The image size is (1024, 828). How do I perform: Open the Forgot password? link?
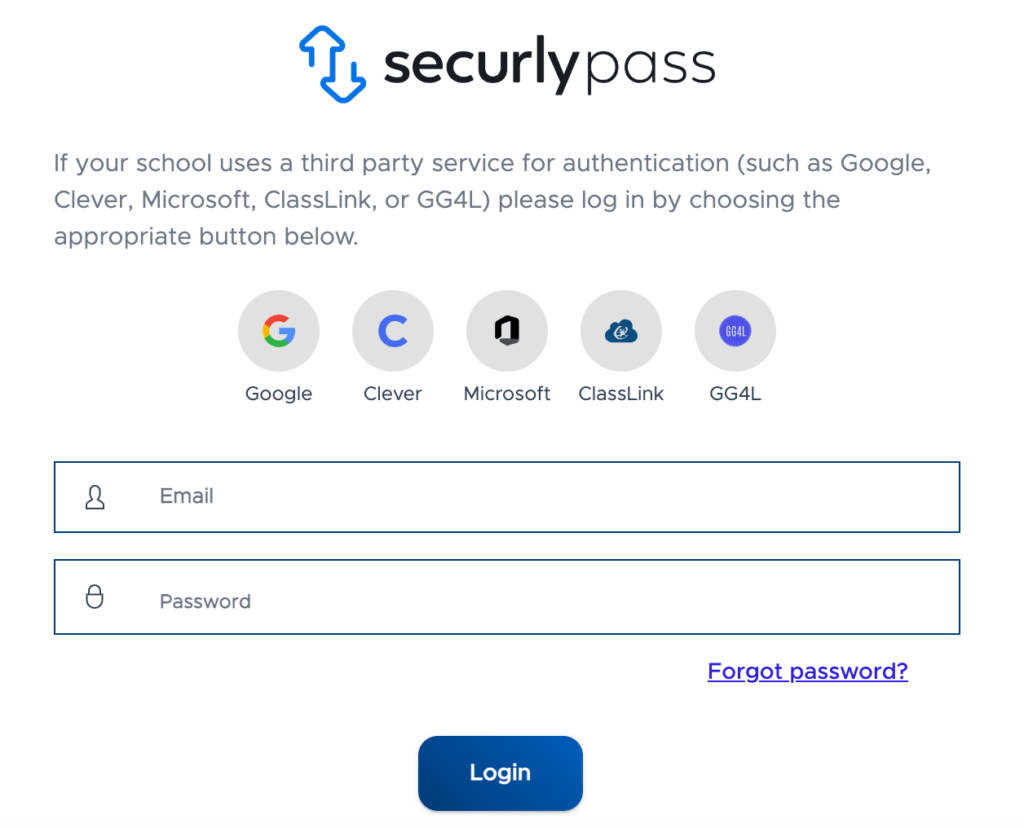tap(808, 671)
